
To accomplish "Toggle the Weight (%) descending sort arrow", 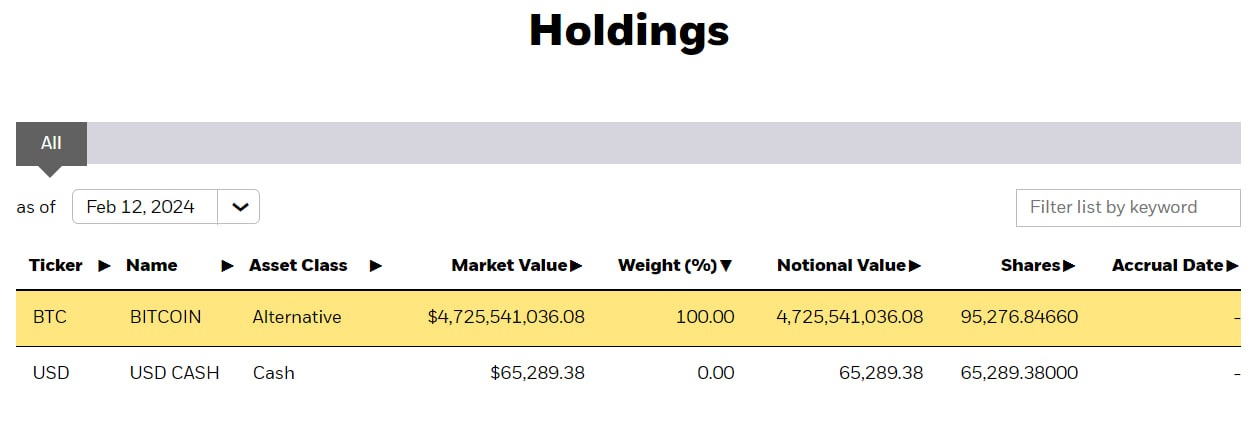I will pos(727,266).
